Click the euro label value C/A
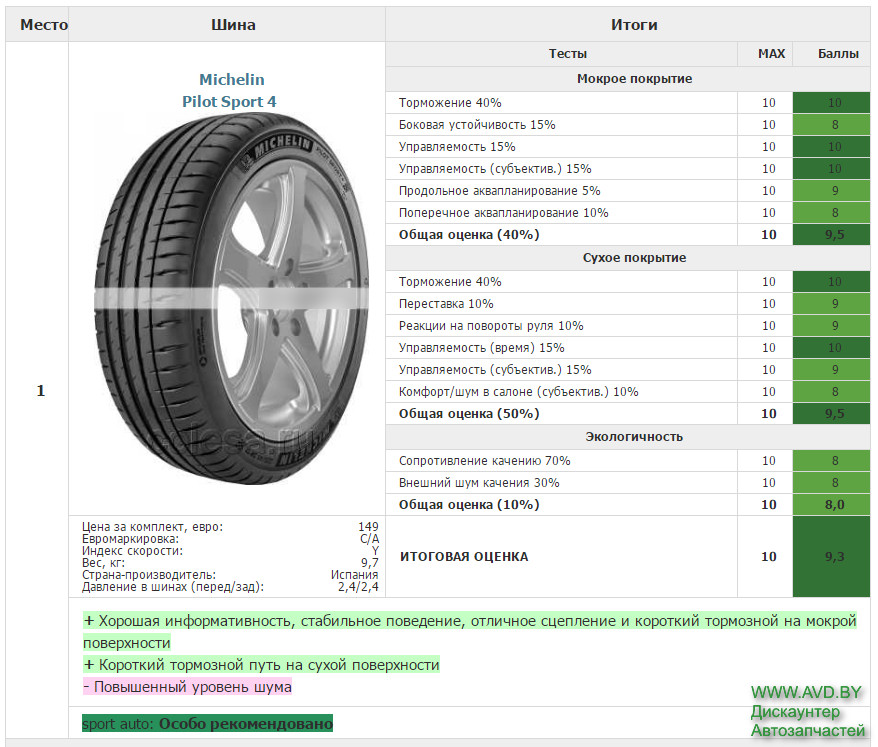This screenshot has height=747, width=878. click(x=370, y=539)
